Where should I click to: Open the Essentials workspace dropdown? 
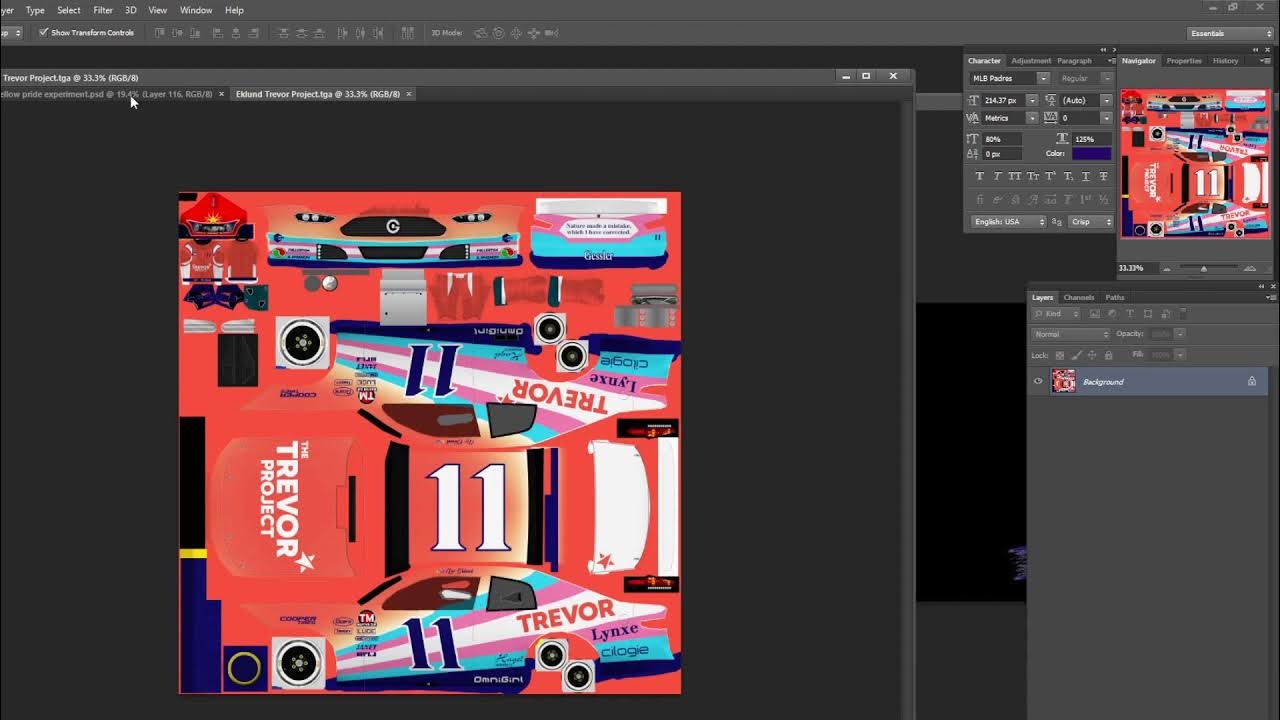[1230, 33]
